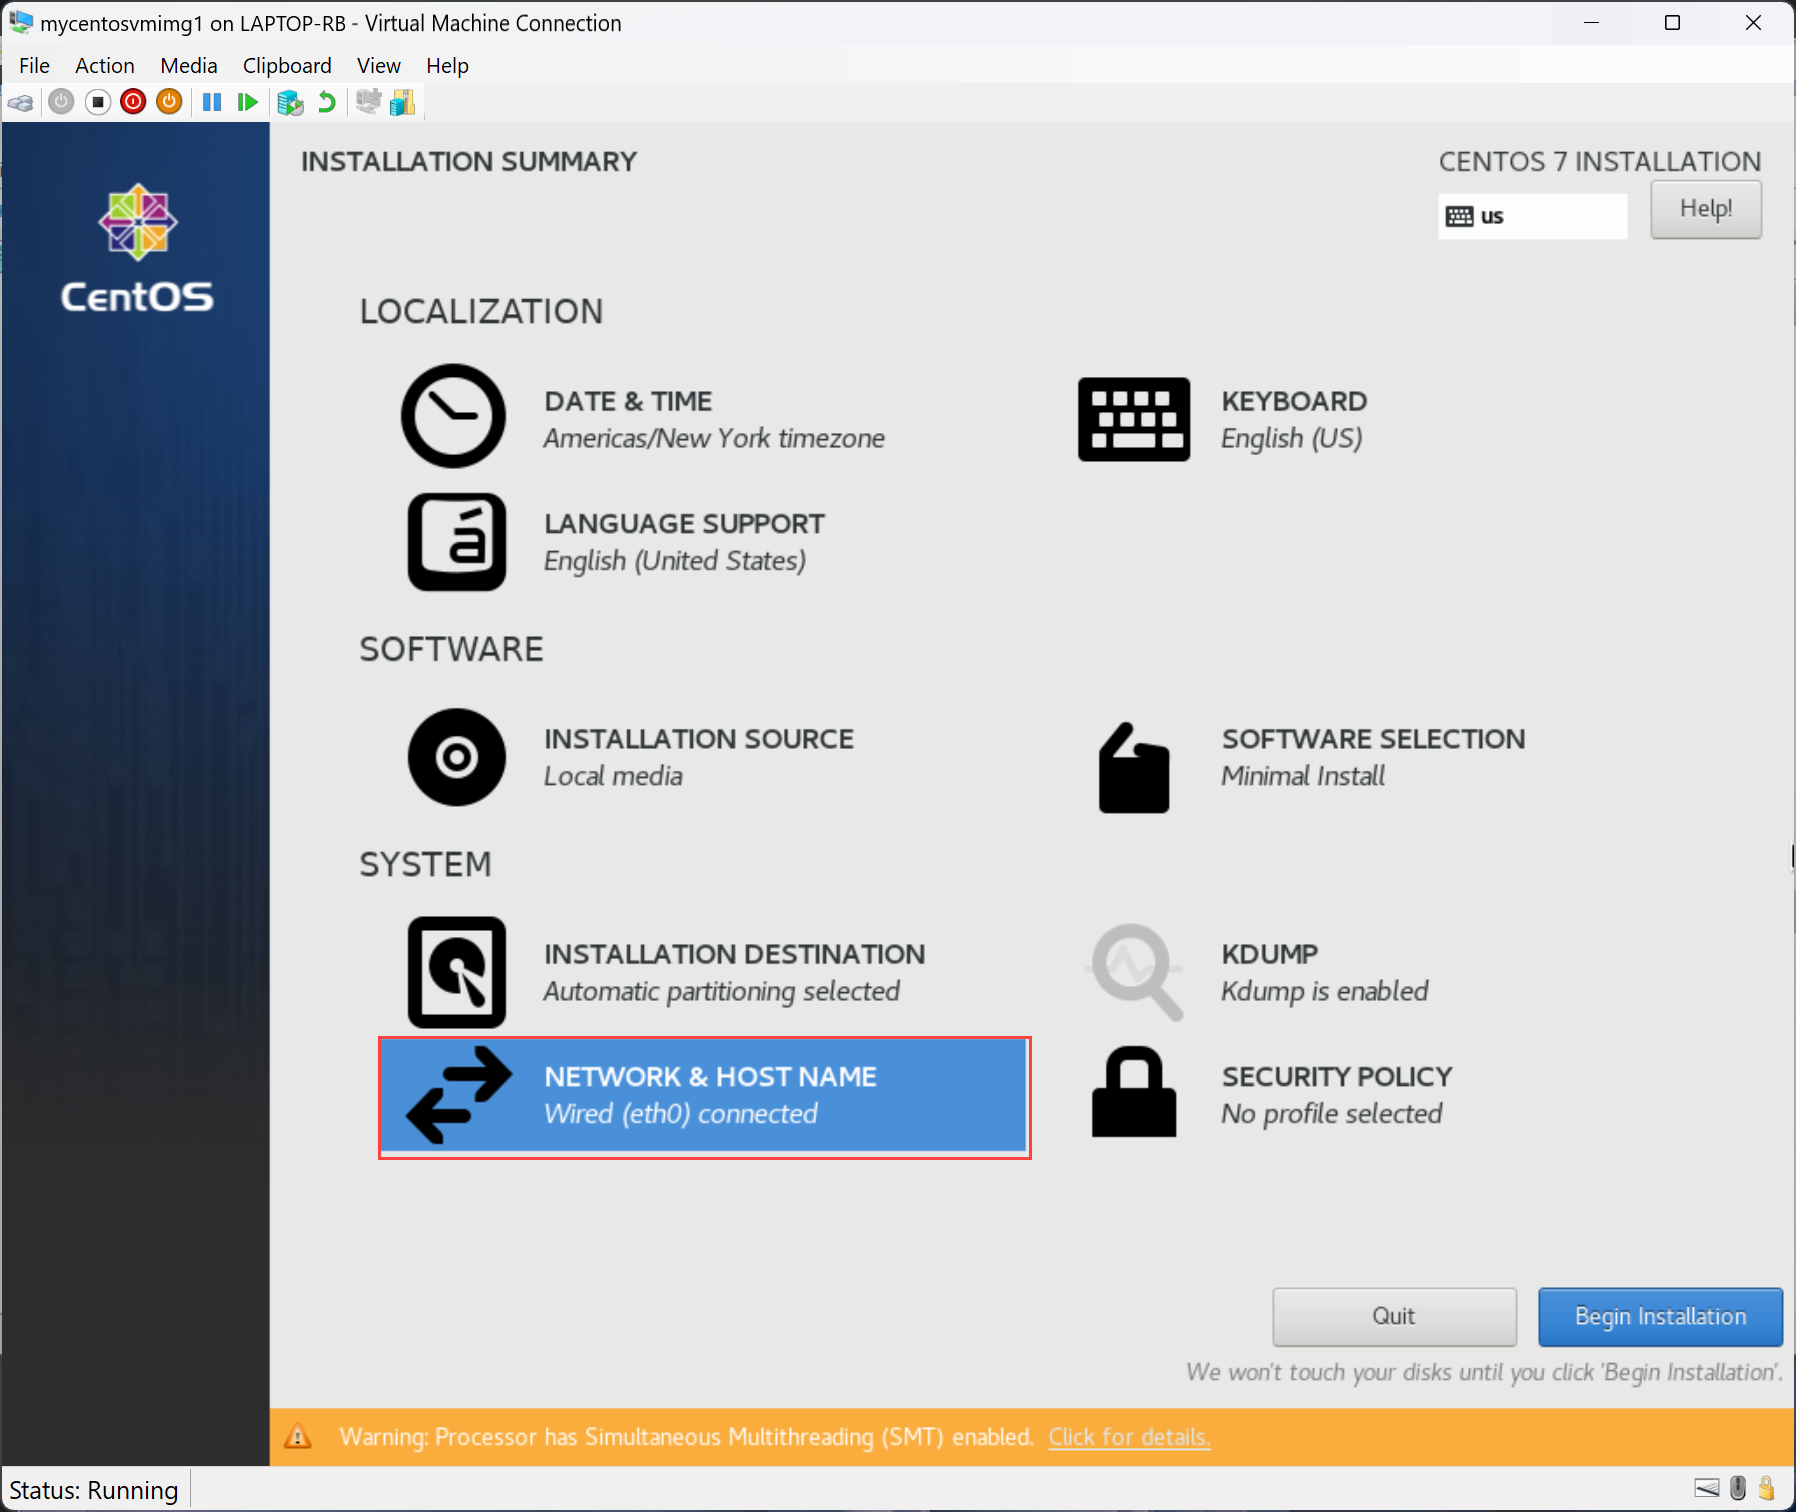Click the 'CENTOS 7 INSTALLATION' title text
Image resolution: width=1796 pixels, height=1512 pixels.
(x=1600, y=161)
